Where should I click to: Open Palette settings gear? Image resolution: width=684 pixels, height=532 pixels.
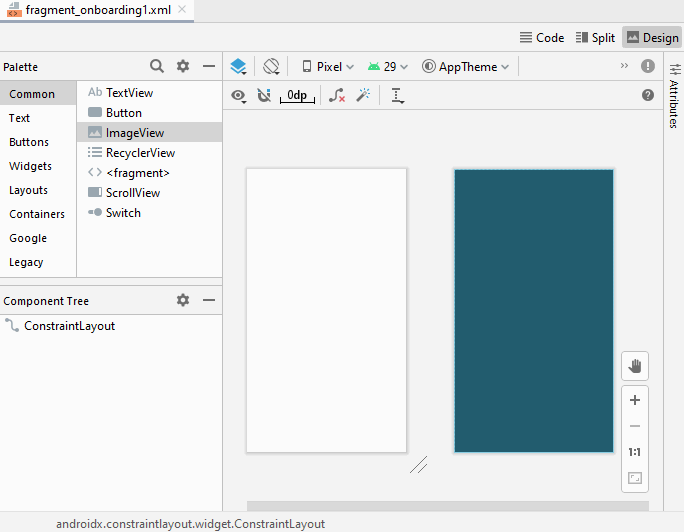click(x=183, y=66)
